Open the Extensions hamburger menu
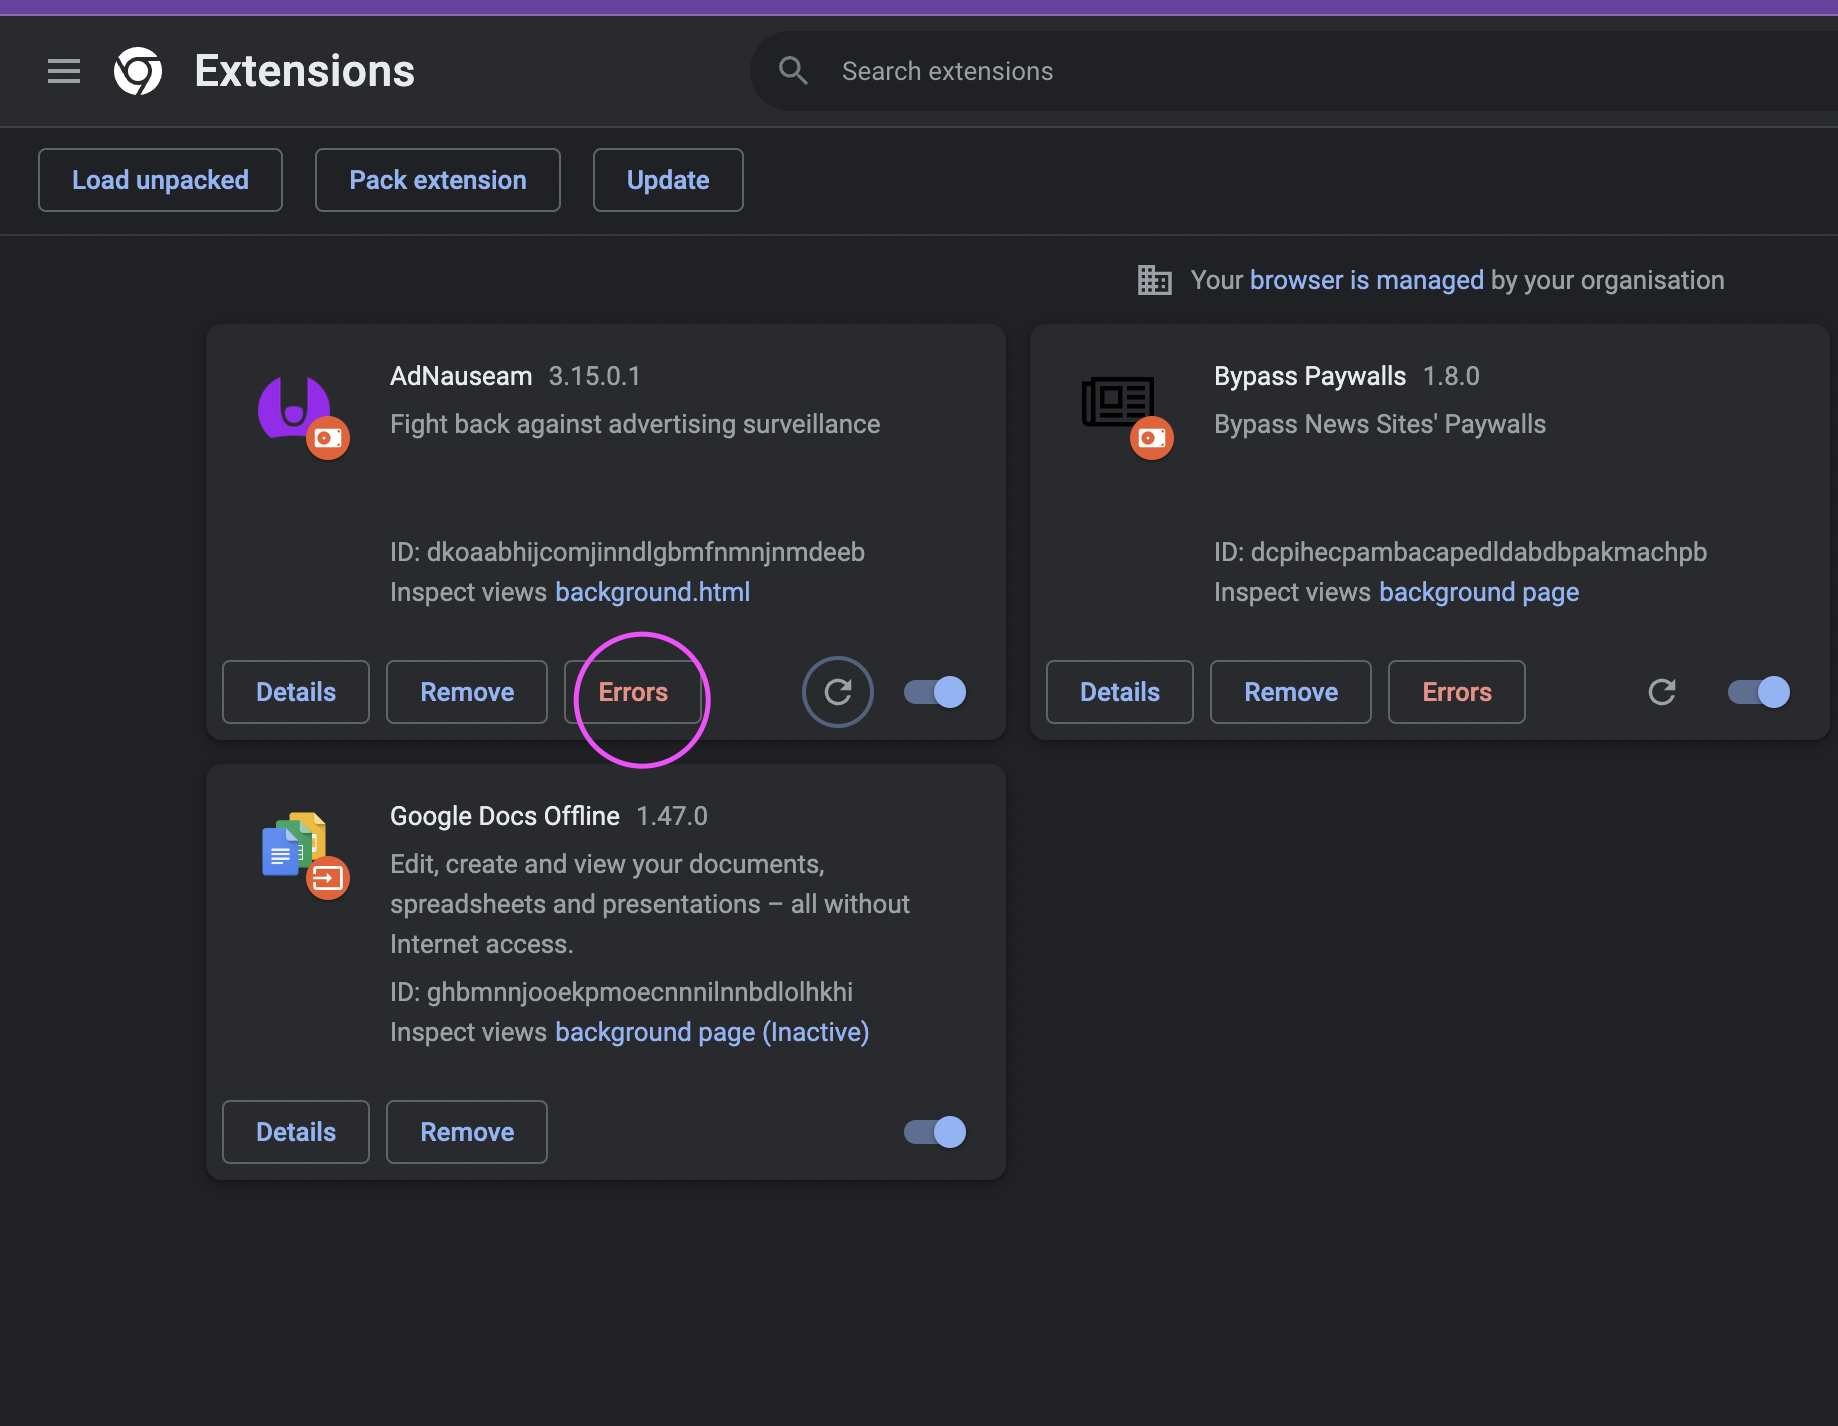This screenshot has width=1838, height=1426. (x=63, y=70)
